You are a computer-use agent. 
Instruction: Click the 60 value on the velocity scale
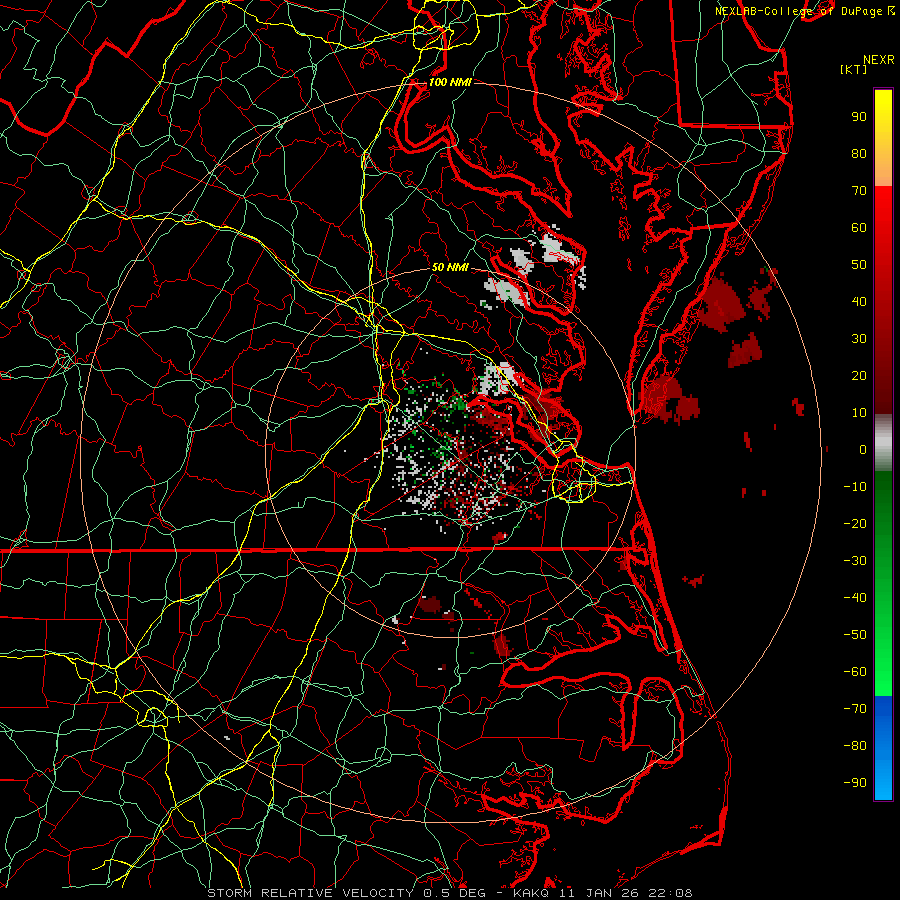(x=859, y=228)
